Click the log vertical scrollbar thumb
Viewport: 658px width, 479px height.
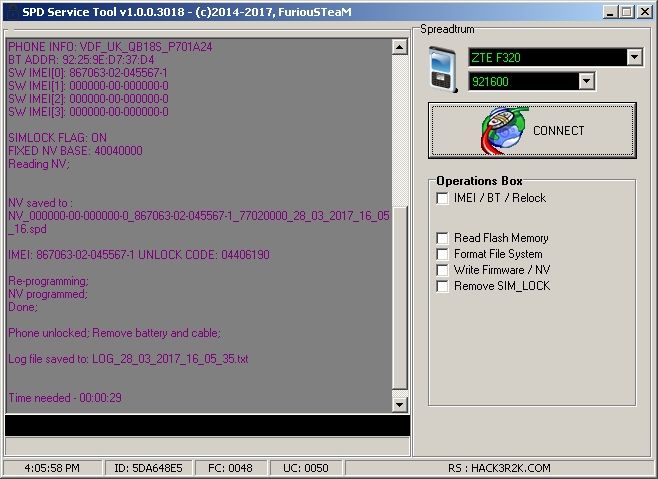(x=400, y=297)
